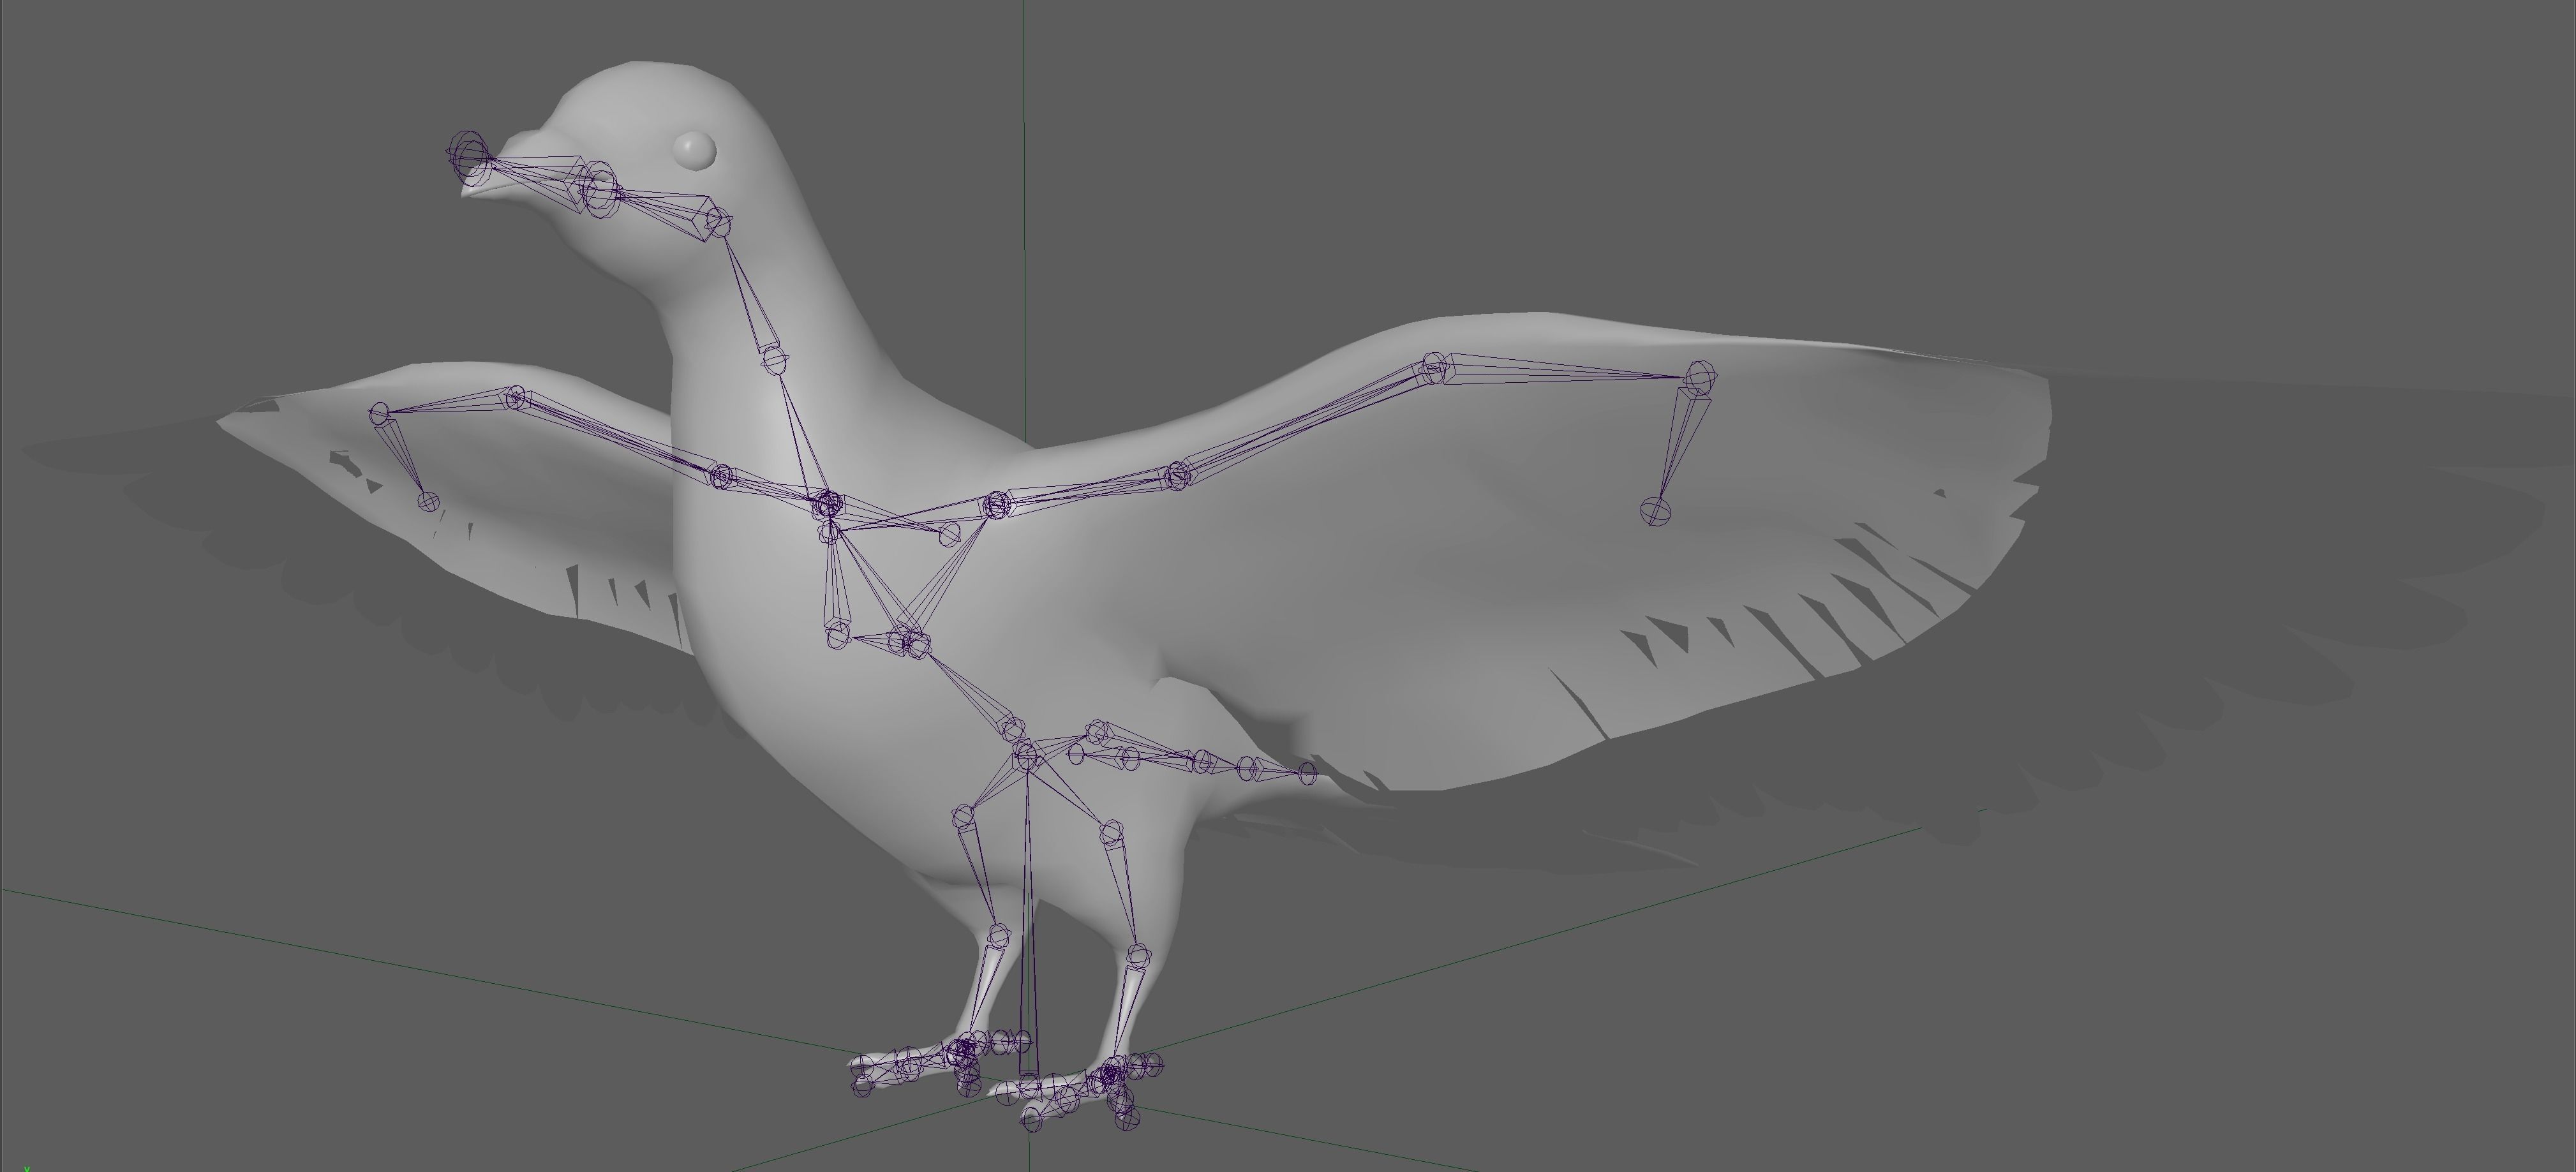Select the large right wing's hanging end joint
This screenshot has height=1172, width=2576.
1655,511
